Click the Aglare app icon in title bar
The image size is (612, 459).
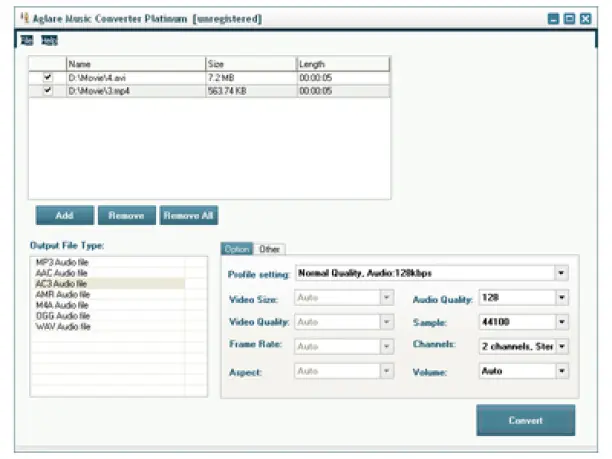coord(25,18)
